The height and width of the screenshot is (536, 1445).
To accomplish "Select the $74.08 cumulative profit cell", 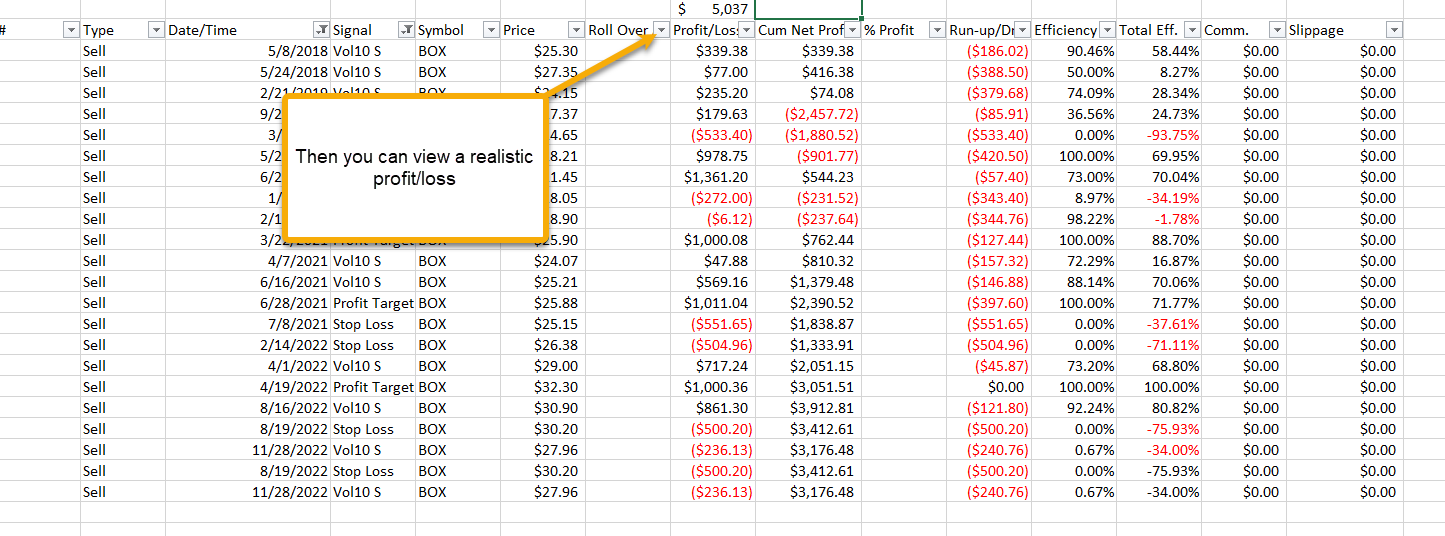I will point(808,93).
